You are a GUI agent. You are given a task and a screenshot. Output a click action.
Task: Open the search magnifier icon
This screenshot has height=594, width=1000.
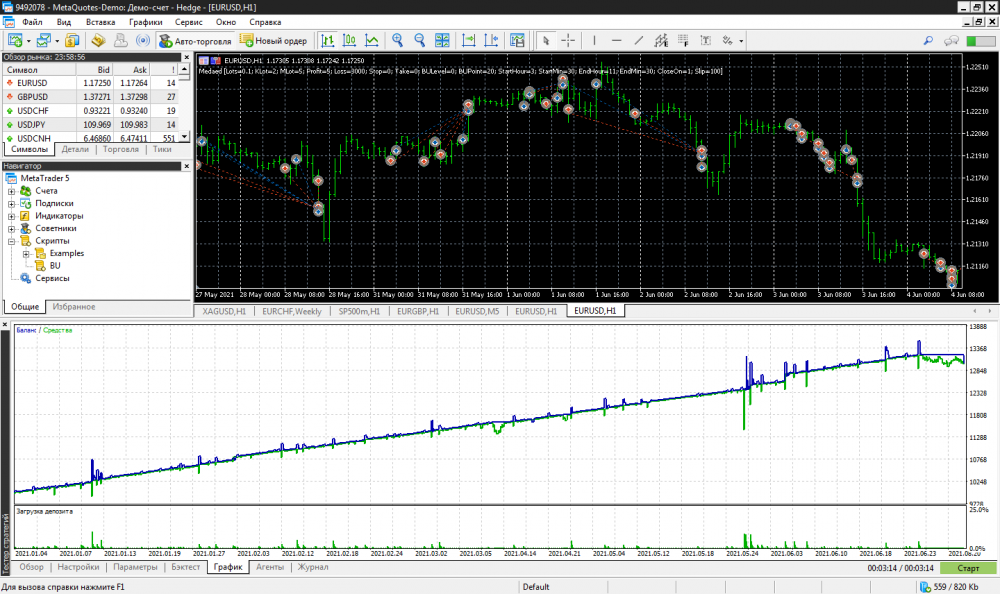928,41
